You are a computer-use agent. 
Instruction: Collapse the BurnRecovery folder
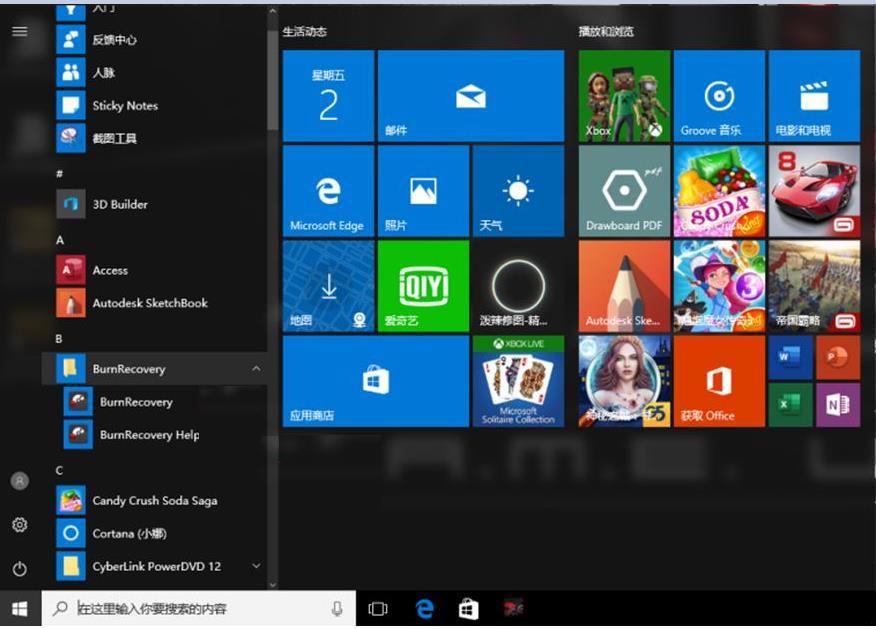(256, 369)
